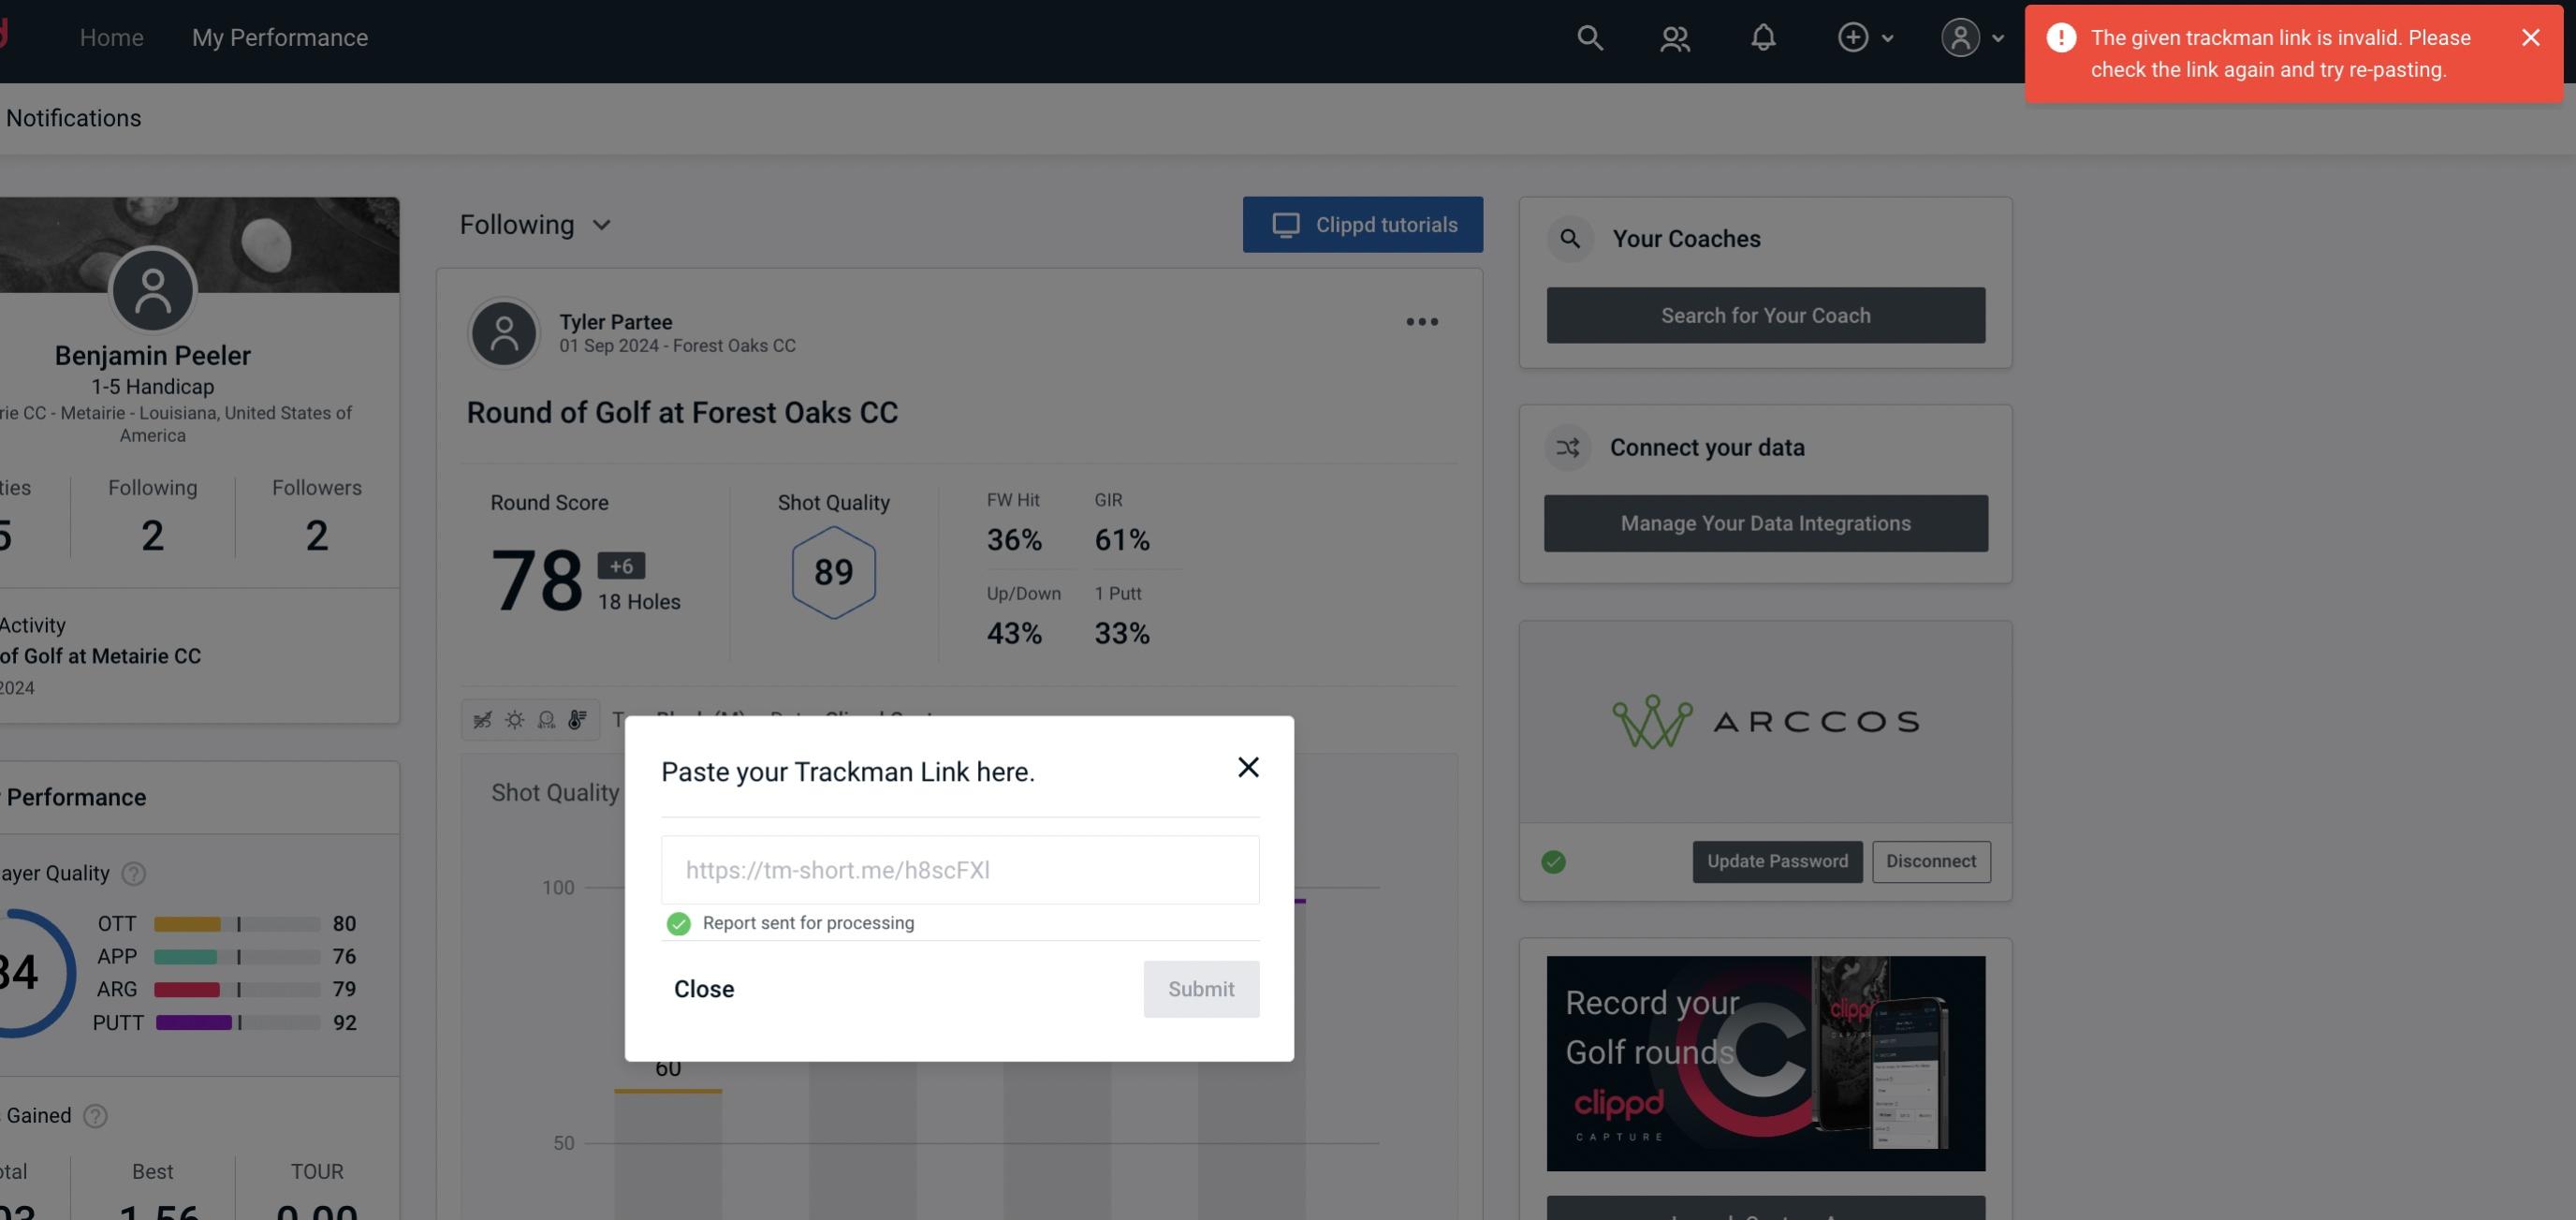Expand the Tyler Partee post options menu
2576x1220 pixels.
pos(1421,322)
